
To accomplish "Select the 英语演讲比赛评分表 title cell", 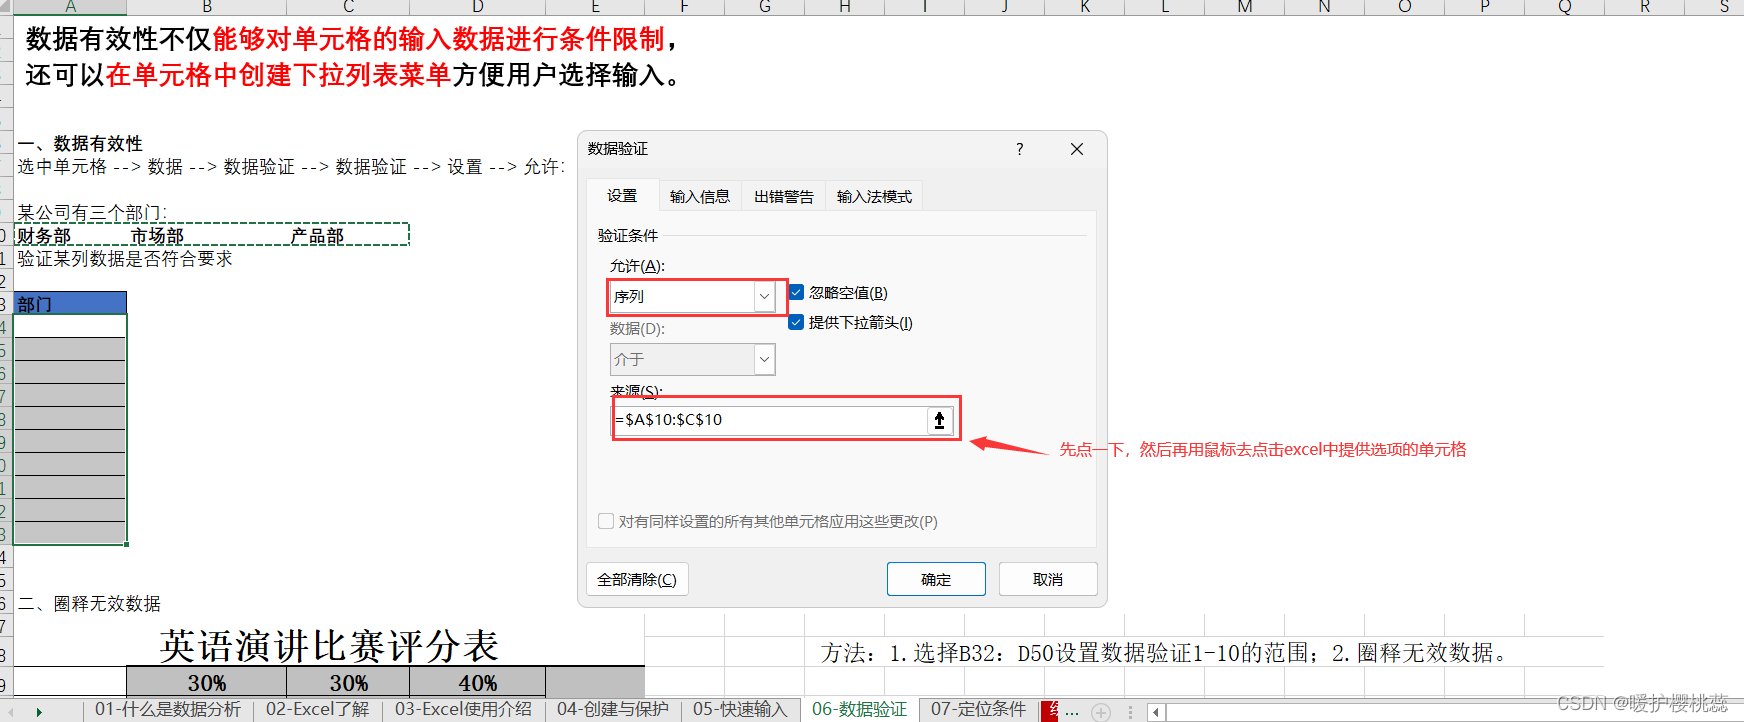I will [329, 646].
